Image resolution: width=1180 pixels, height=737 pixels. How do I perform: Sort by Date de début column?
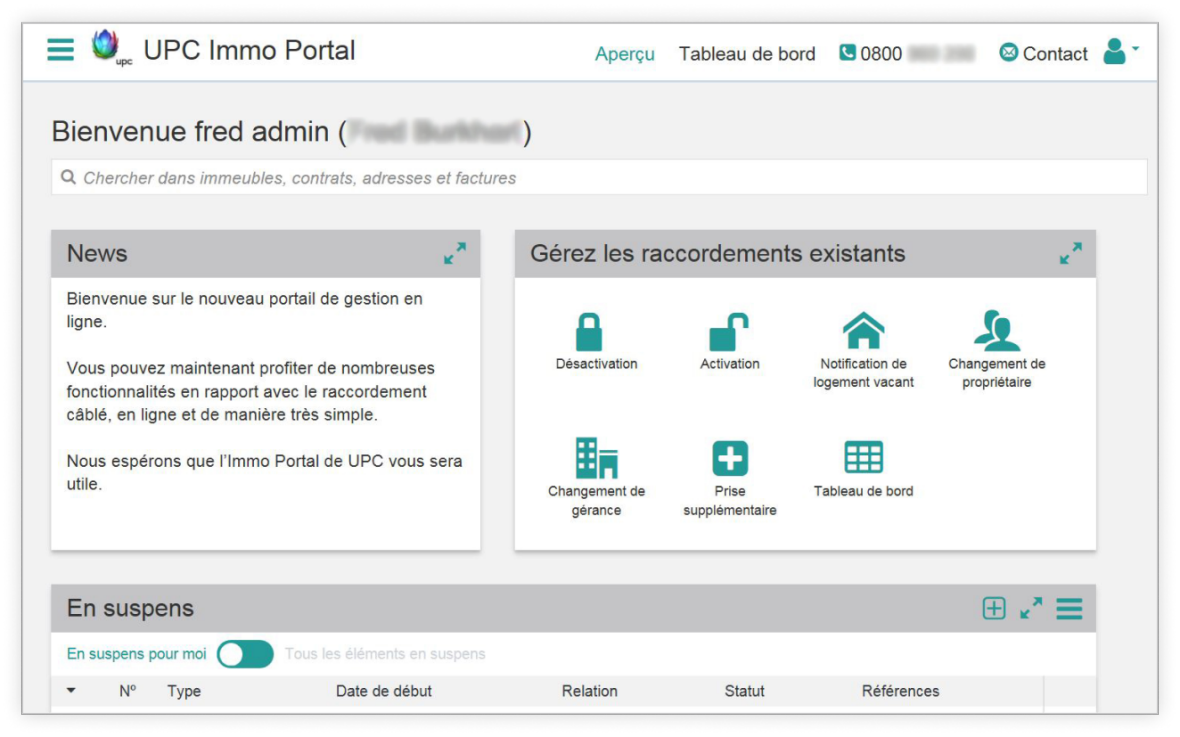click(x=384, y=691)
